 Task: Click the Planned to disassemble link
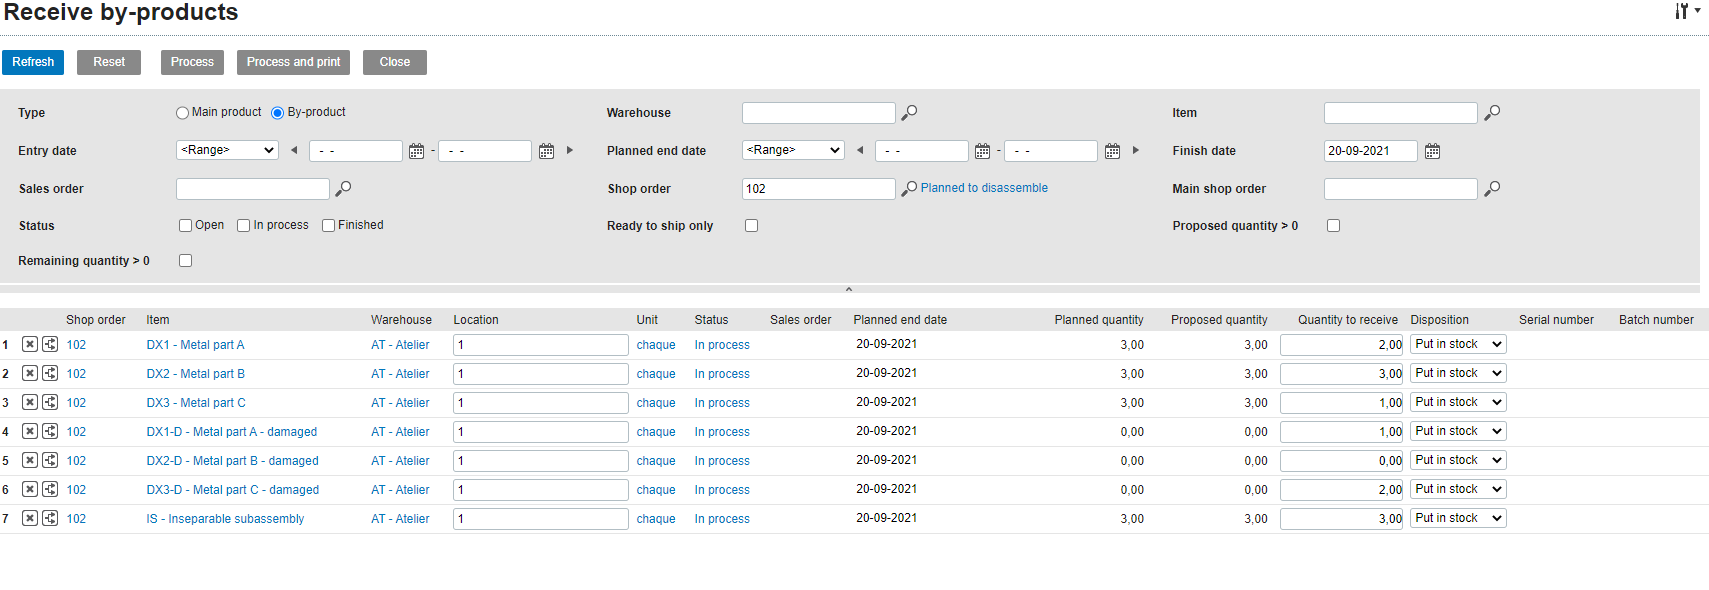point(984,188)
